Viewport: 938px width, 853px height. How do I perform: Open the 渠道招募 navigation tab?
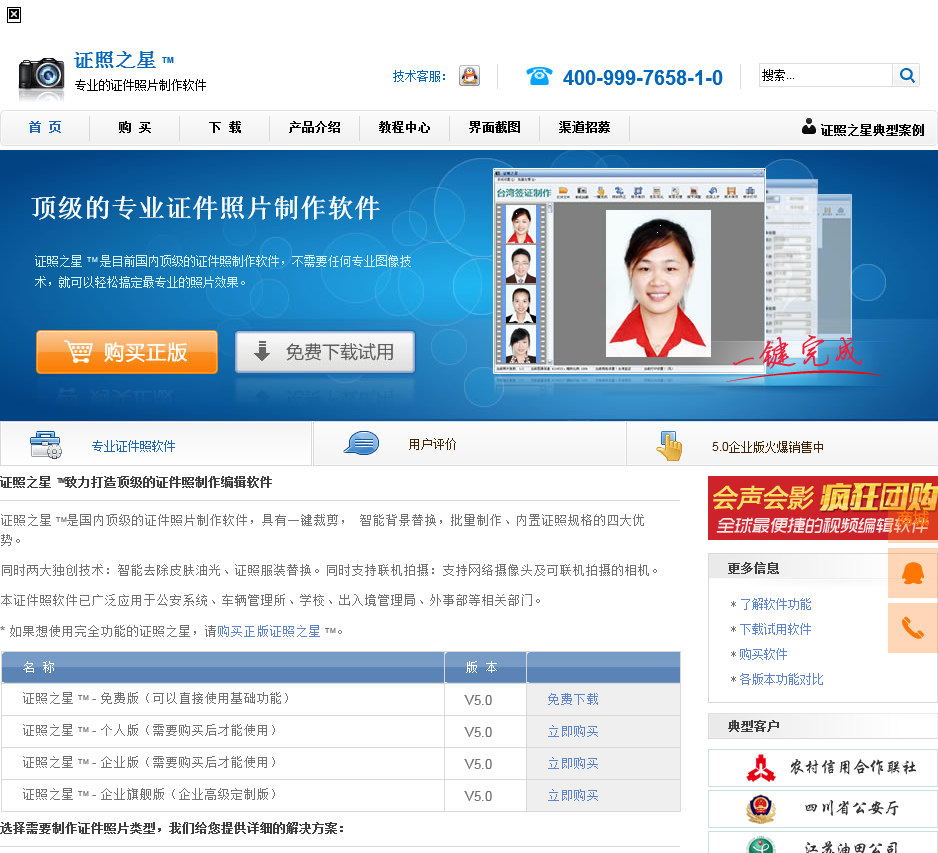pos(584,127)
